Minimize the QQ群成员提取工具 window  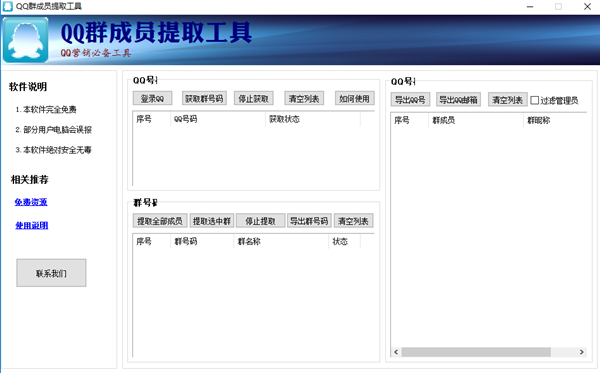[530, 7]
